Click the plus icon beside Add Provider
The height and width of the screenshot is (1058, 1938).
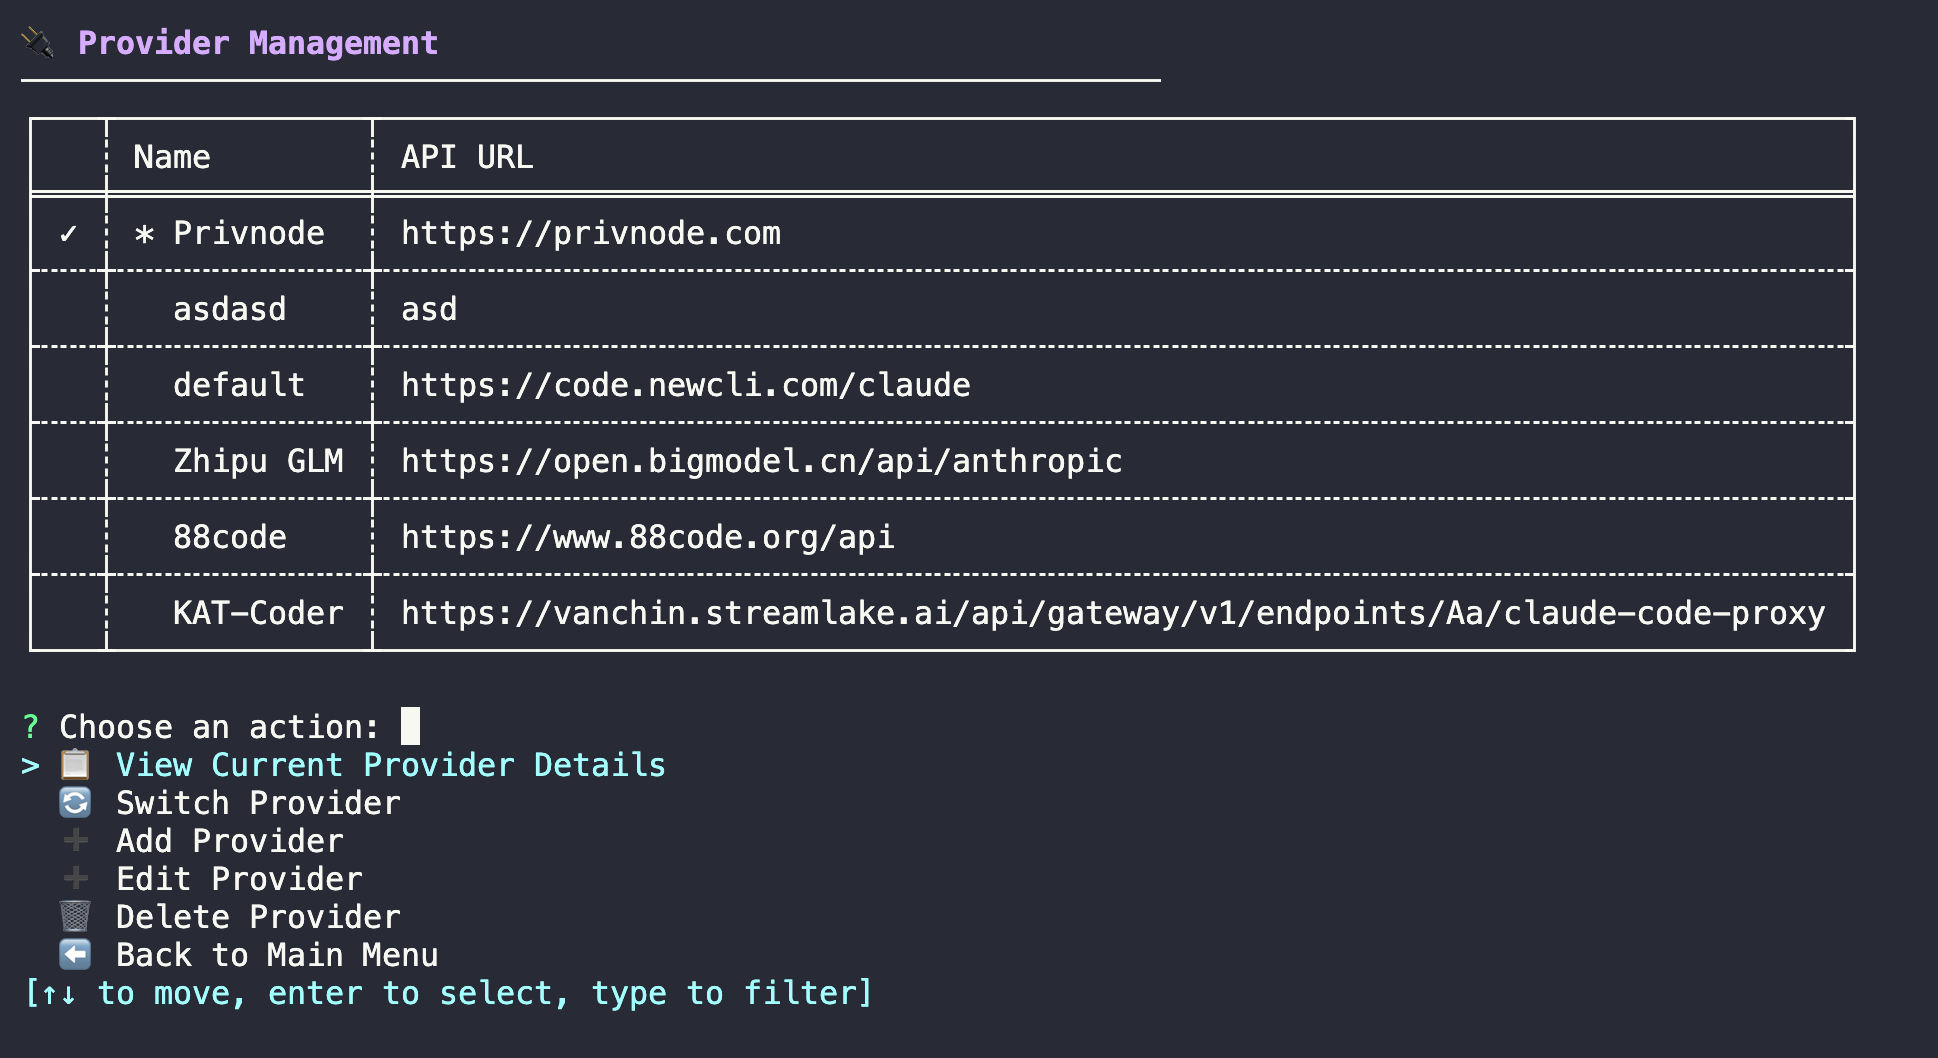[74, 840]
